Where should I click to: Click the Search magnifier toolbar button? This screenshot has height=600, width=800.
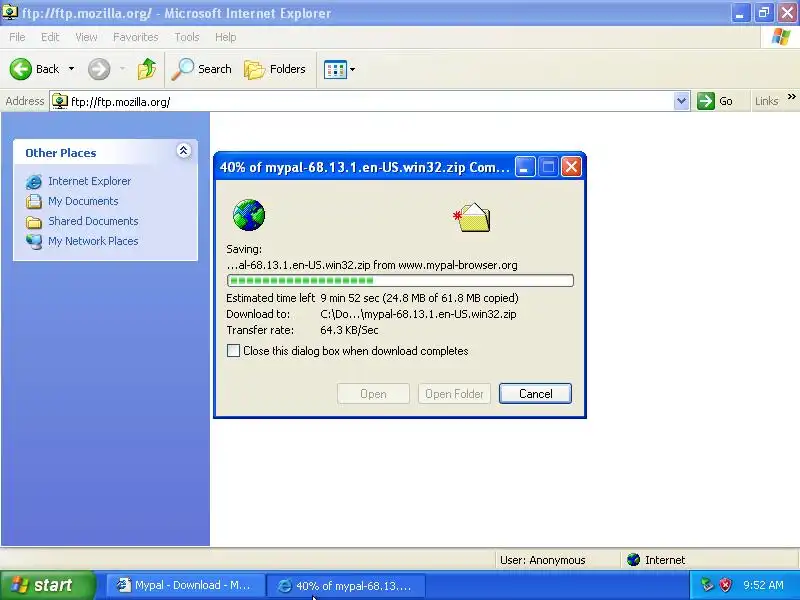point(202,69)
